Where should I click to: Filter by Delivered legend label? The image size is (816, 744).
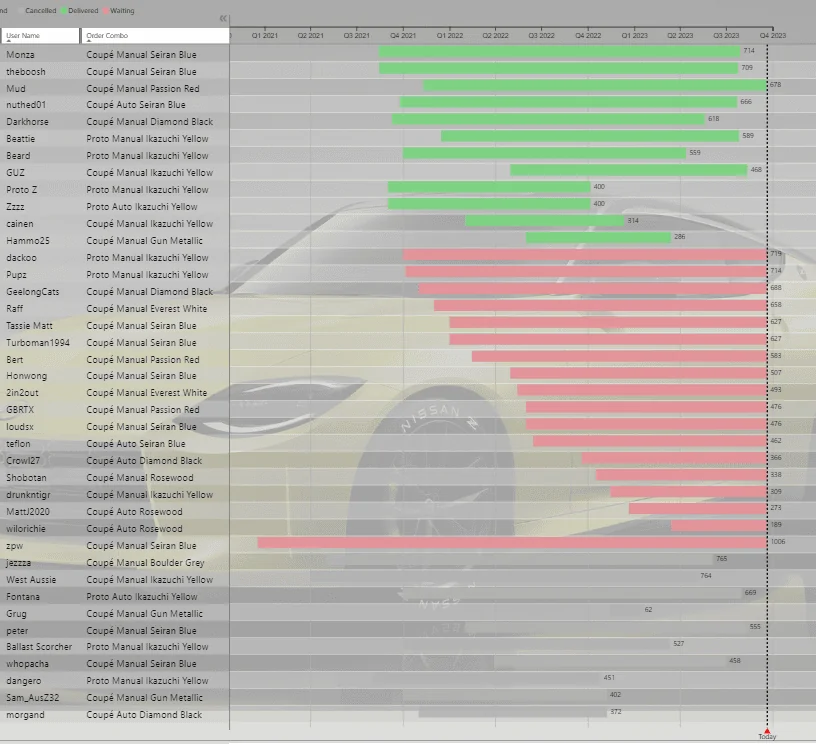[83, 11]
